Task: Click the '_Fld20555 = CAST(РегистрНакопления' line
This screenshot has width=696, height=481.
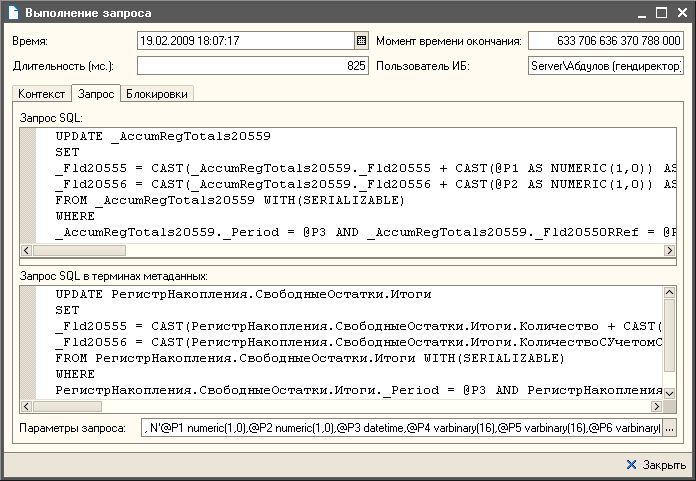Action: [x=359, y=326]
